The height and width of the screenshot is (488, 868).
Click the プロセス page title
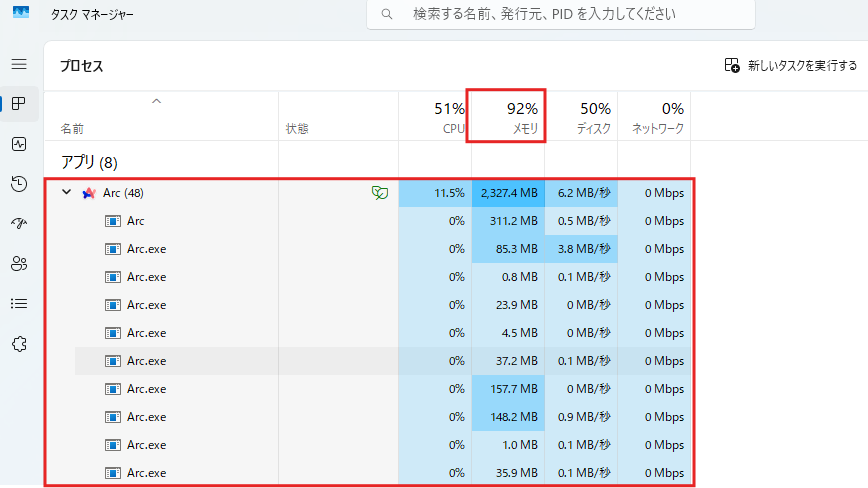(82, 66)
